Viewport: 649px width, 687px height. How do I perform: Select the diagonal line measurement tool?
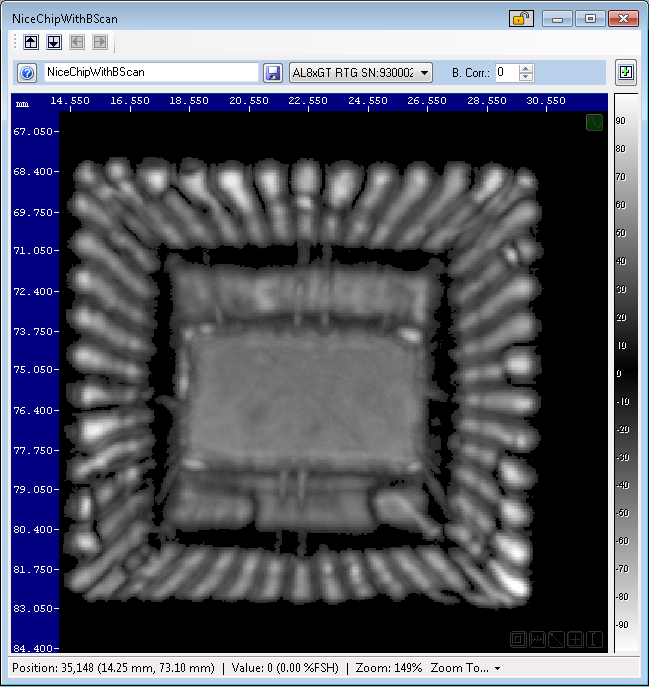pos(557,639)
